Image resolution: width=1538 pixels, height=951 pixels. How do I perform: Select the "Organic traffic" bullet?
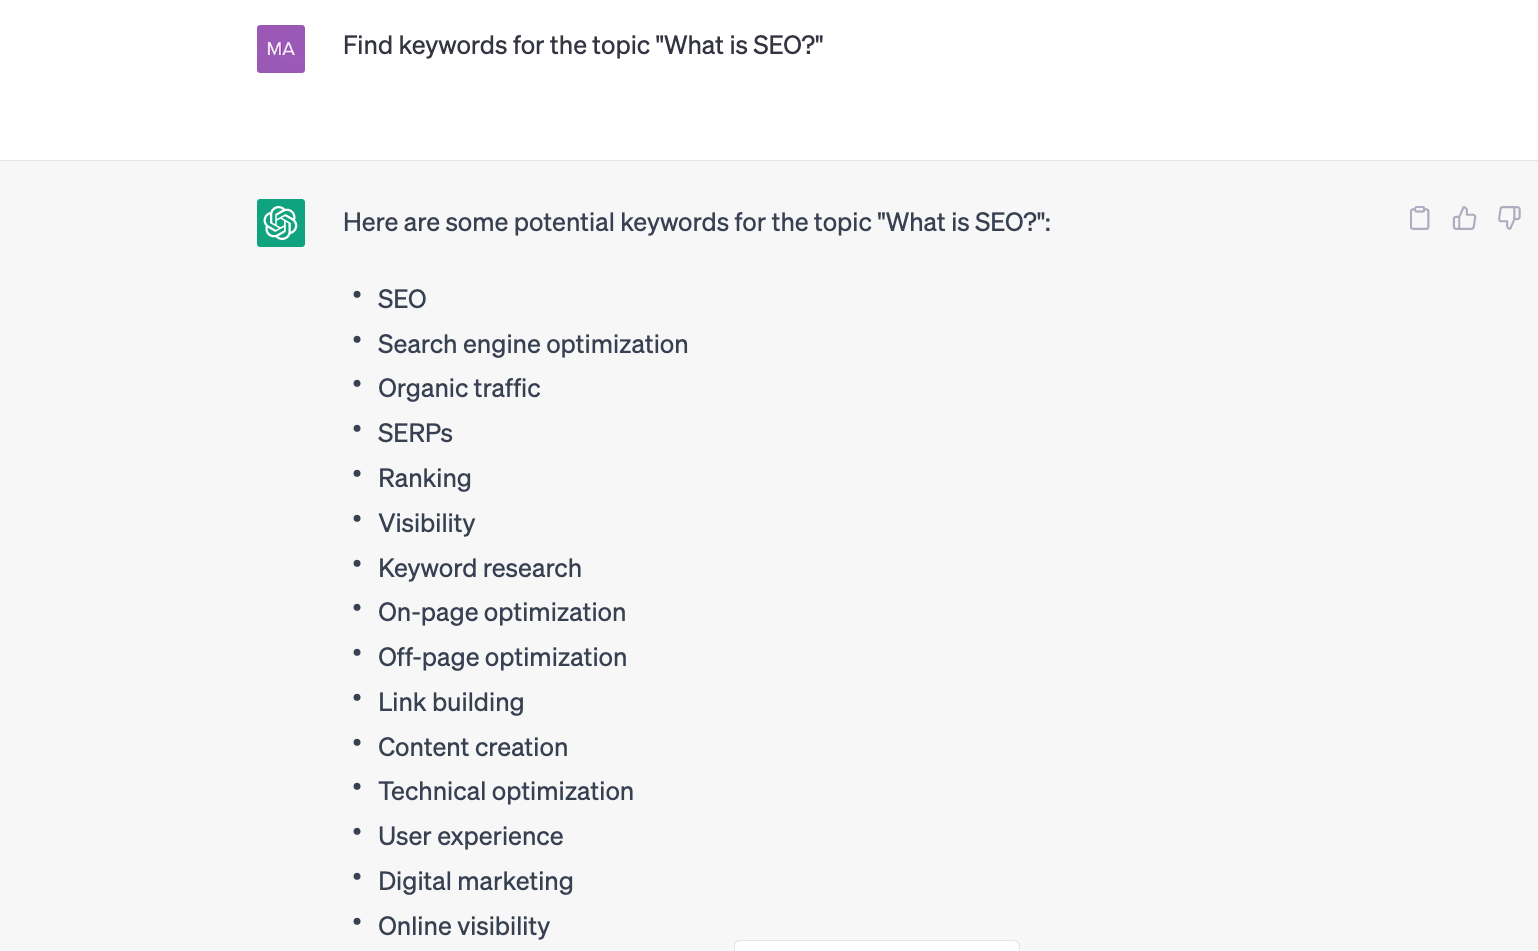click(459, 388)
